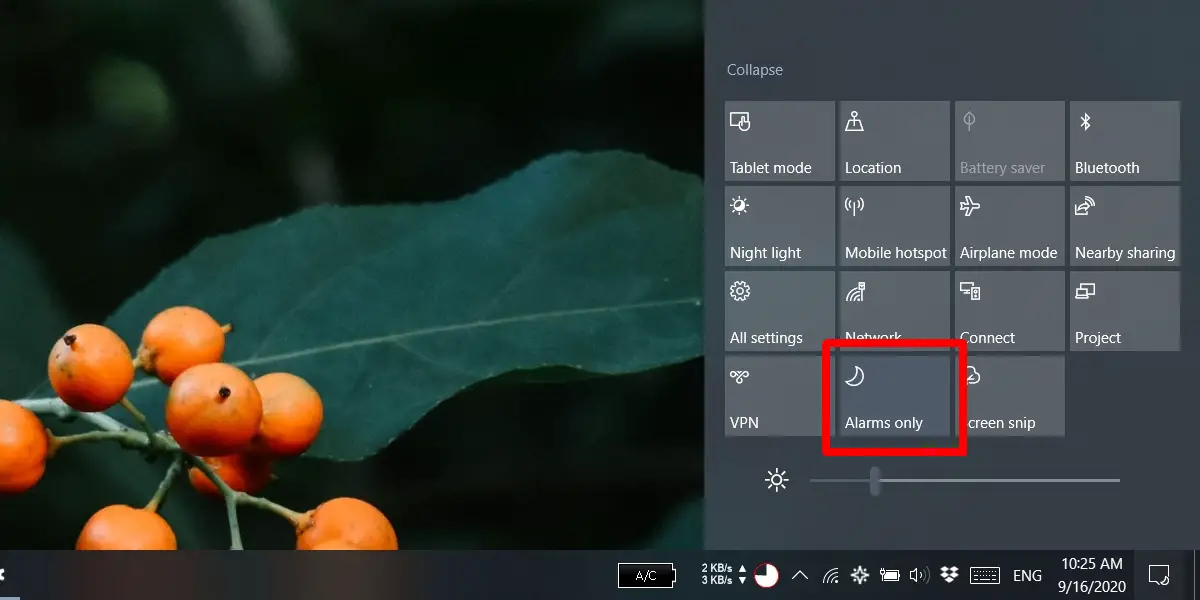Open the battery power tray icon
This screenshot has width=1200, height=600.
890,575
